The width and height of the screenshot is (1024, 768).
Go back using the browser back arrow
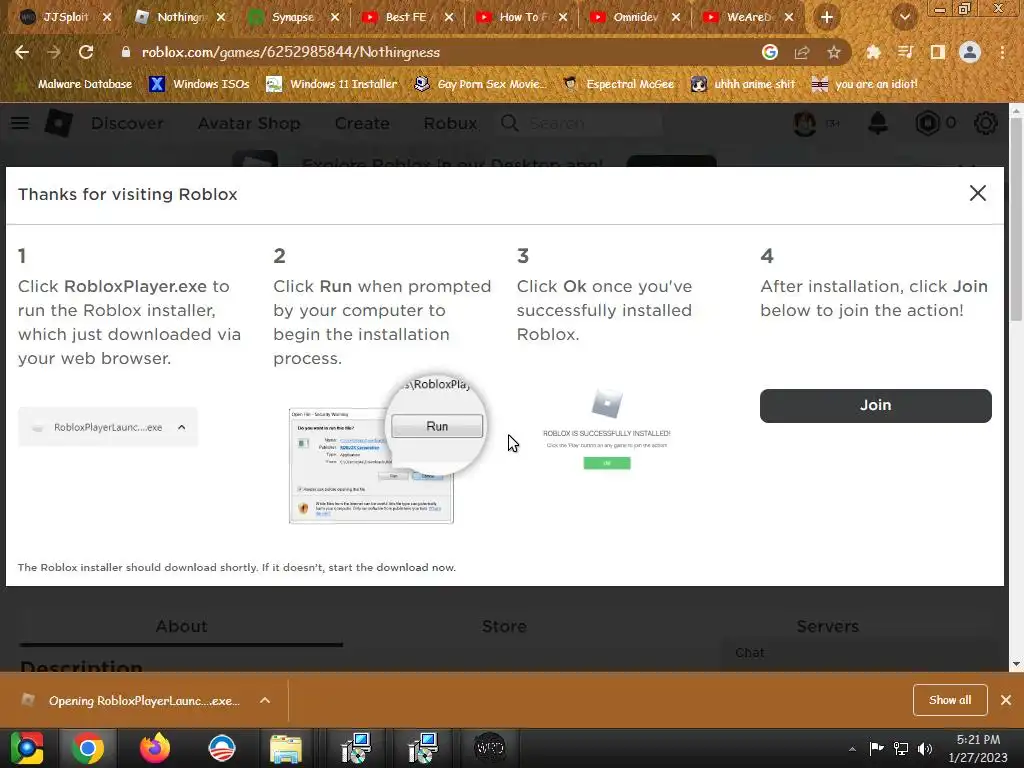point(22,52)
